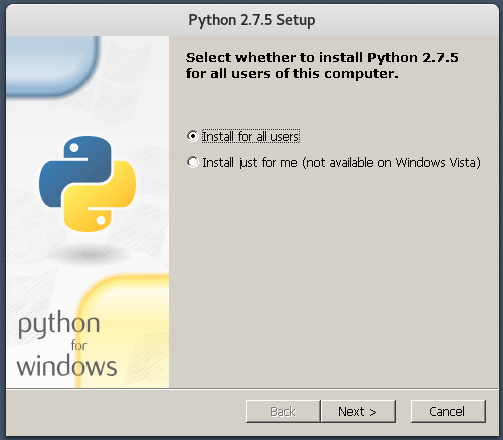Choose the "Install just for me" radio option
The width and height of the screenshot is (503, 440).
[x=193, y=162]
